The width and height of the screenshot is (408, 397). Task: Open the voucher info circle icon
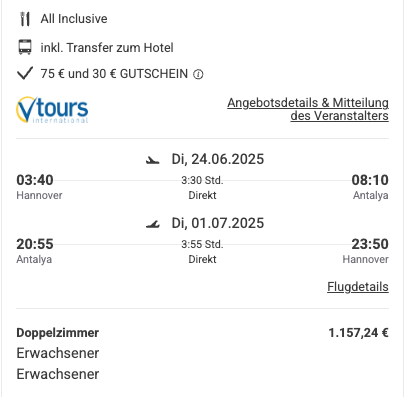[198, 74]
